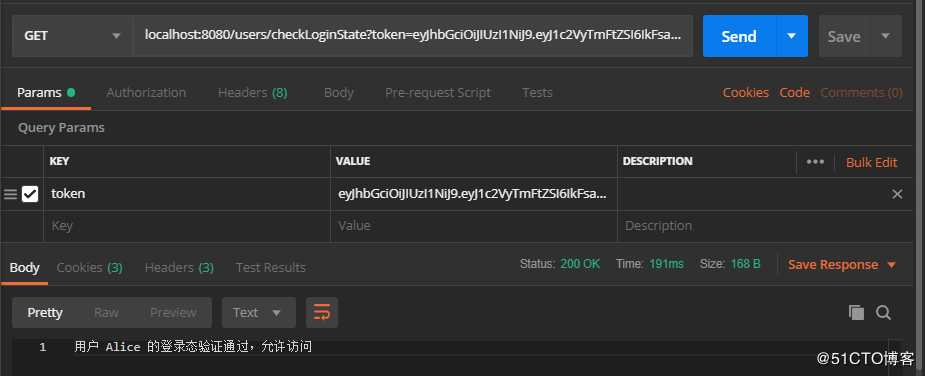This screenshot has height=376, width=925.
Task: Open the Authorization tab
Action: (x=146, y=93)
